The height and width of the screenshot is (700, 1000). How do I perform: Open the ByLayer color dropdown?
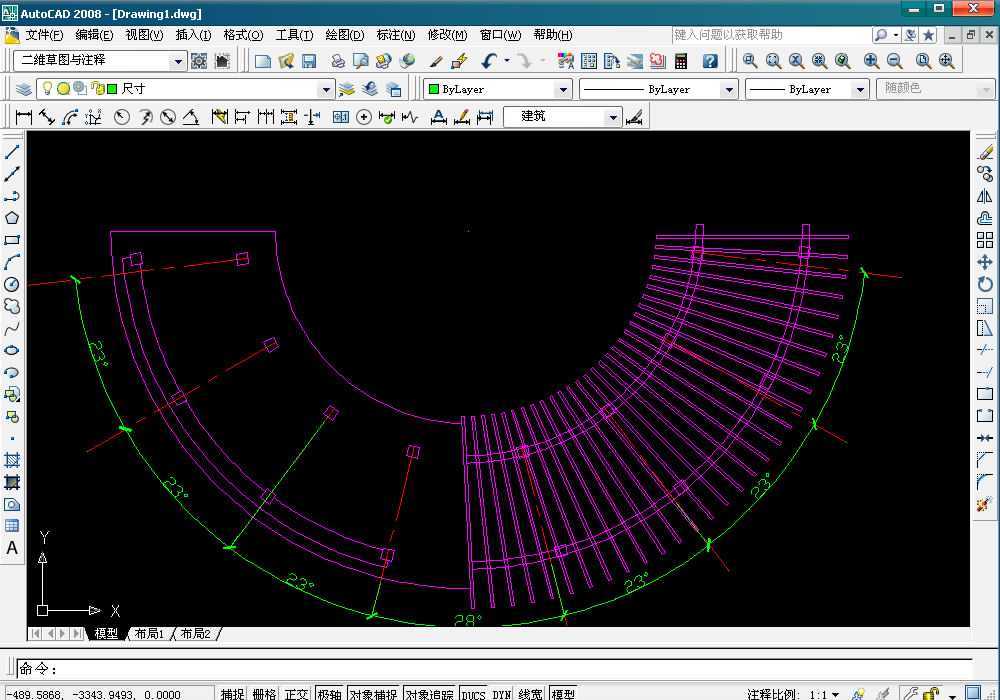(562, 89)
